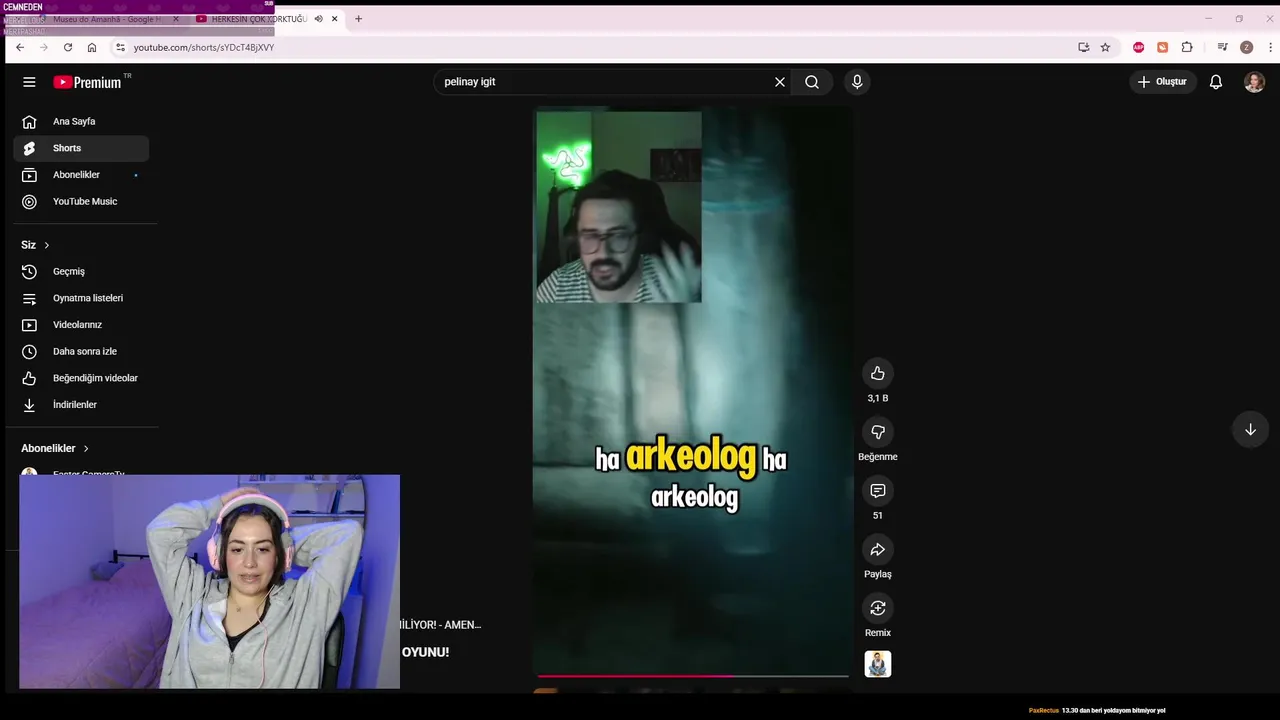Open the ABP Adblock extension
Screen dimensions: 1280x720
[x=1139, y=47]
